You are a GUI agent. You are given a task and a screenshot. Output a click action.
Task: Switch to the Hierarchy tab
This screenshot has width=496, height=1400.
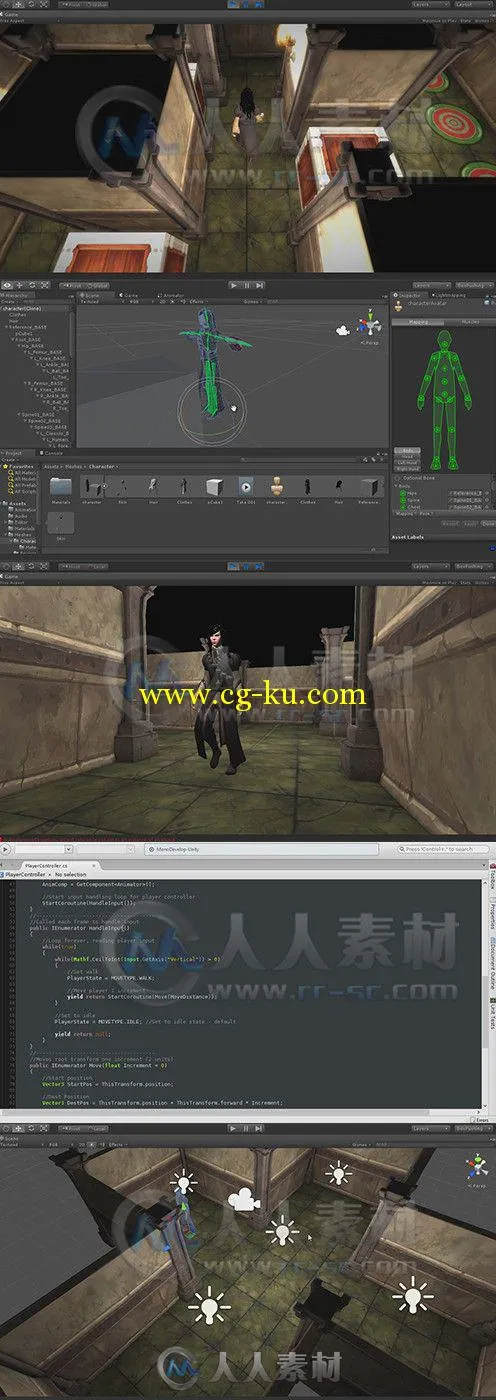tap(16, 296)
